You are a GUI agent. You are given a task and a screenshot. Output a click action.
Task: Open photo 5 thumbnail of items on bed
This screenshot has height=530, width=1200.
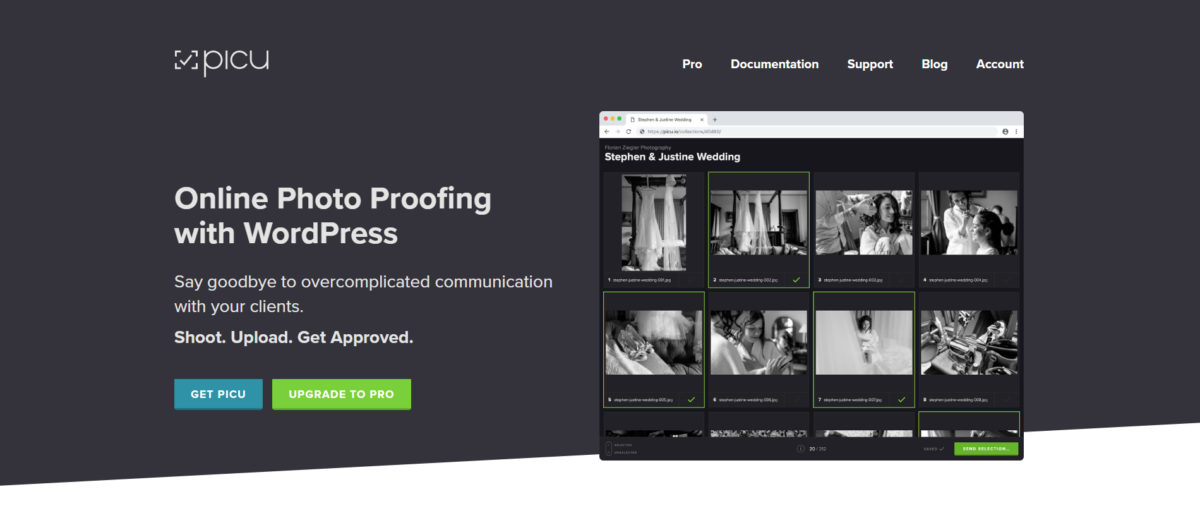point(654,342)
